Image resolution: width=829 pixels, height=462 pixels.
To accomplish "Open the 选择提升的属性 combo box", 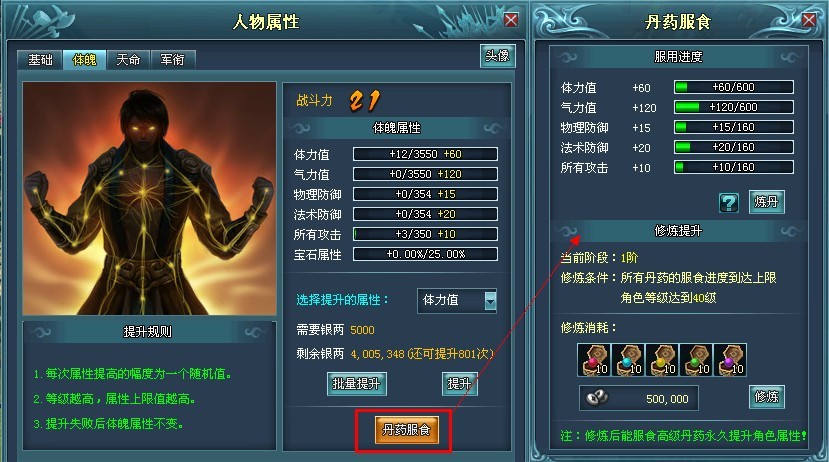I will point(457,301).
